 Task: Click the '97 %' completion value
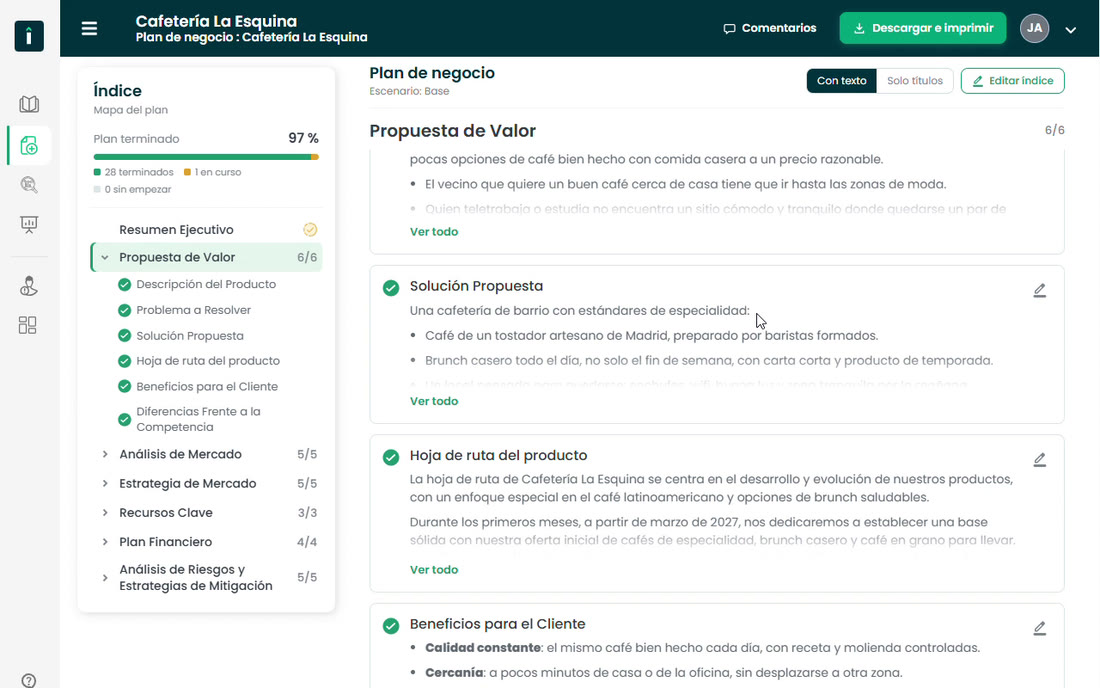coord(303,138)
